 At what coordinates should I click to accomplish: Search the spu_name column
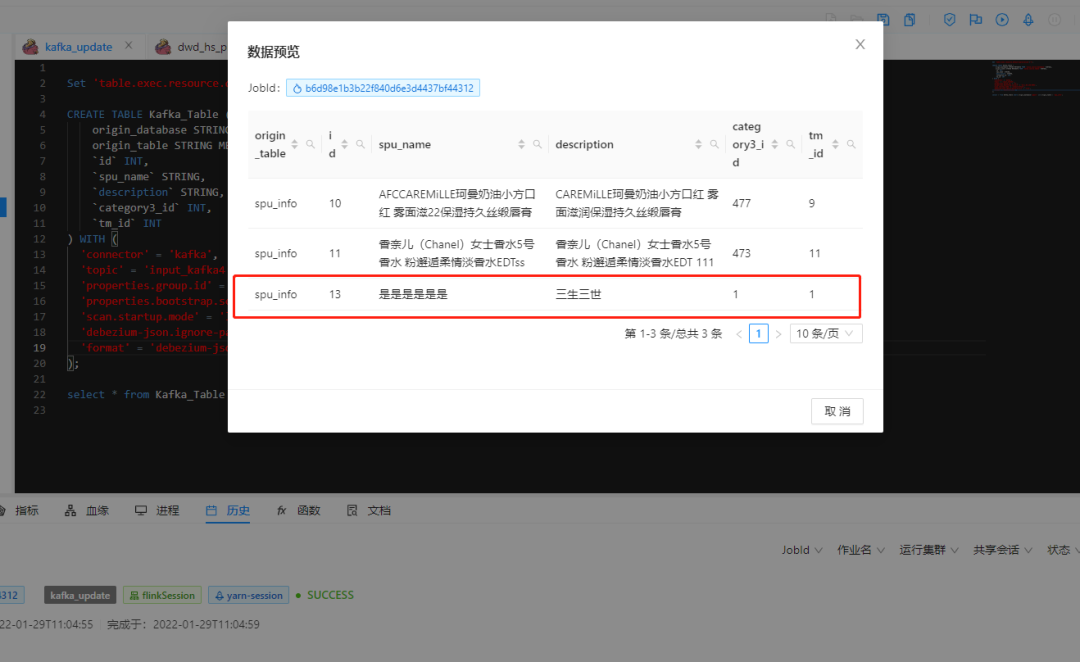coord(537,144)
